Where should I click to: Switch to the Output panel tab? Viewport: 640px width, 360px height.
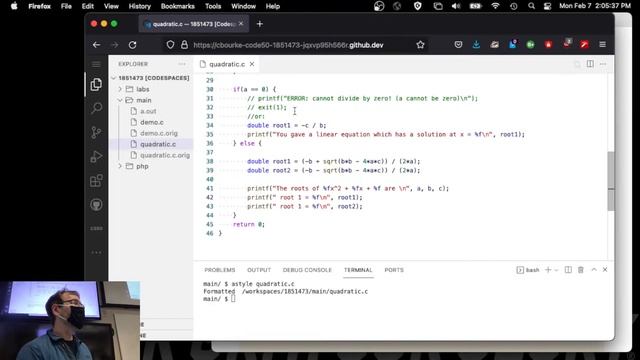point(259,270)
